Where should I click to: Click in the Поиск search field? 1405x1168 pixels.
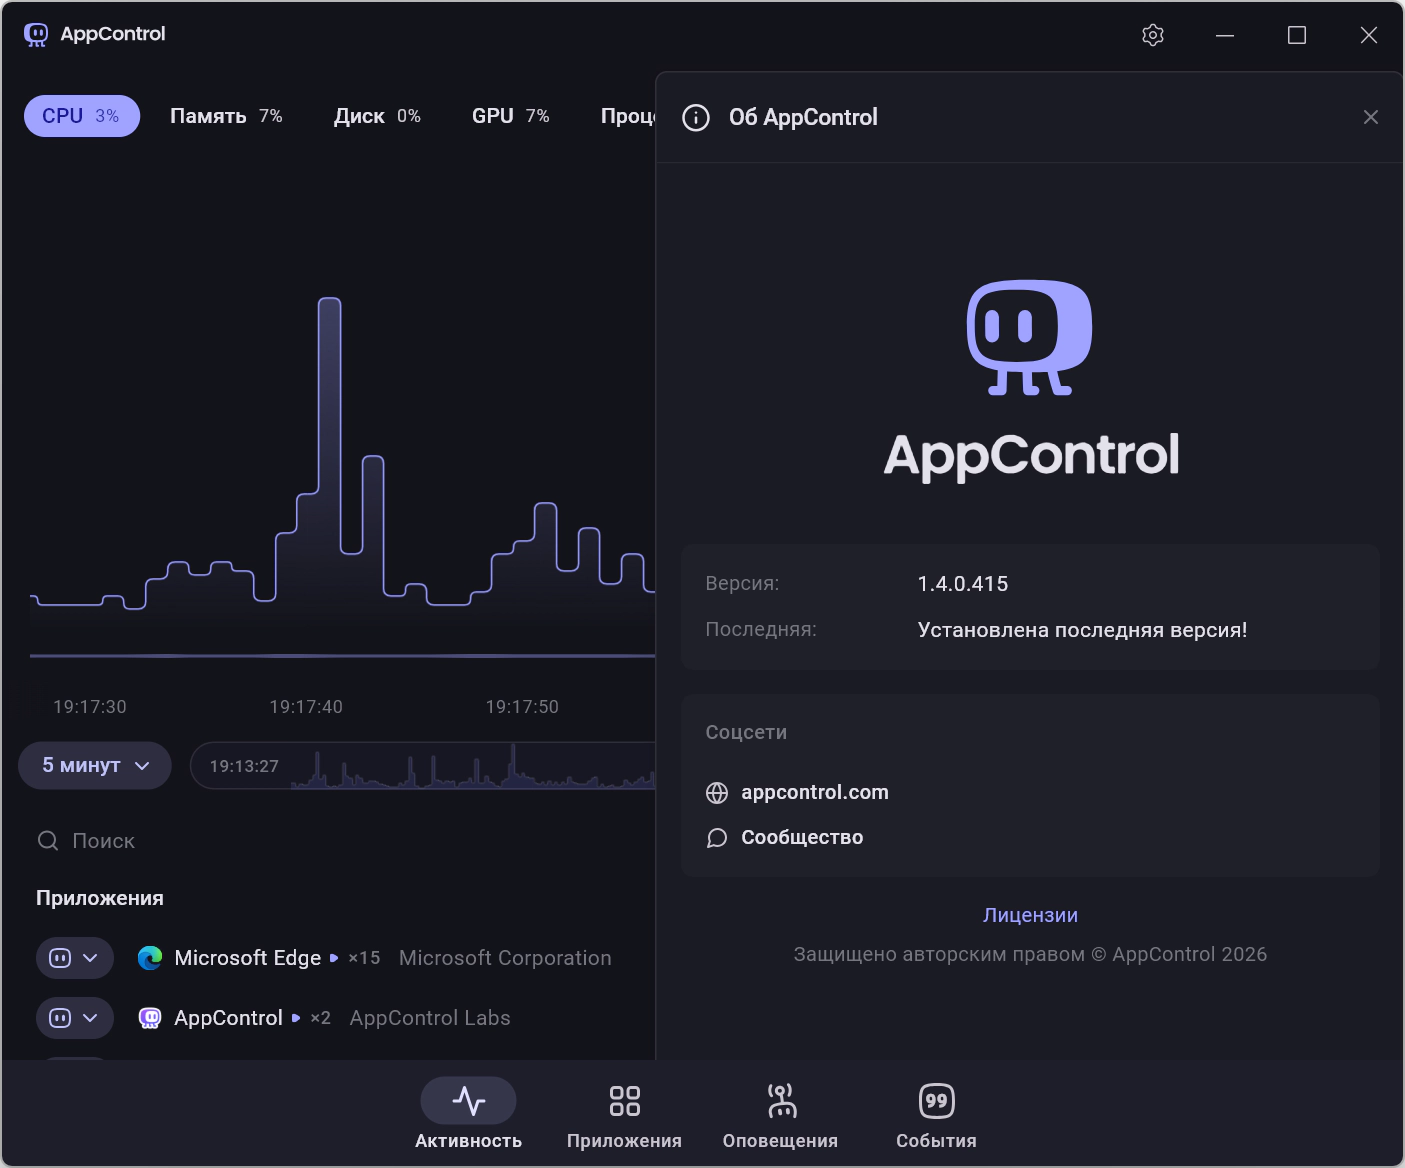click(340, 841)
